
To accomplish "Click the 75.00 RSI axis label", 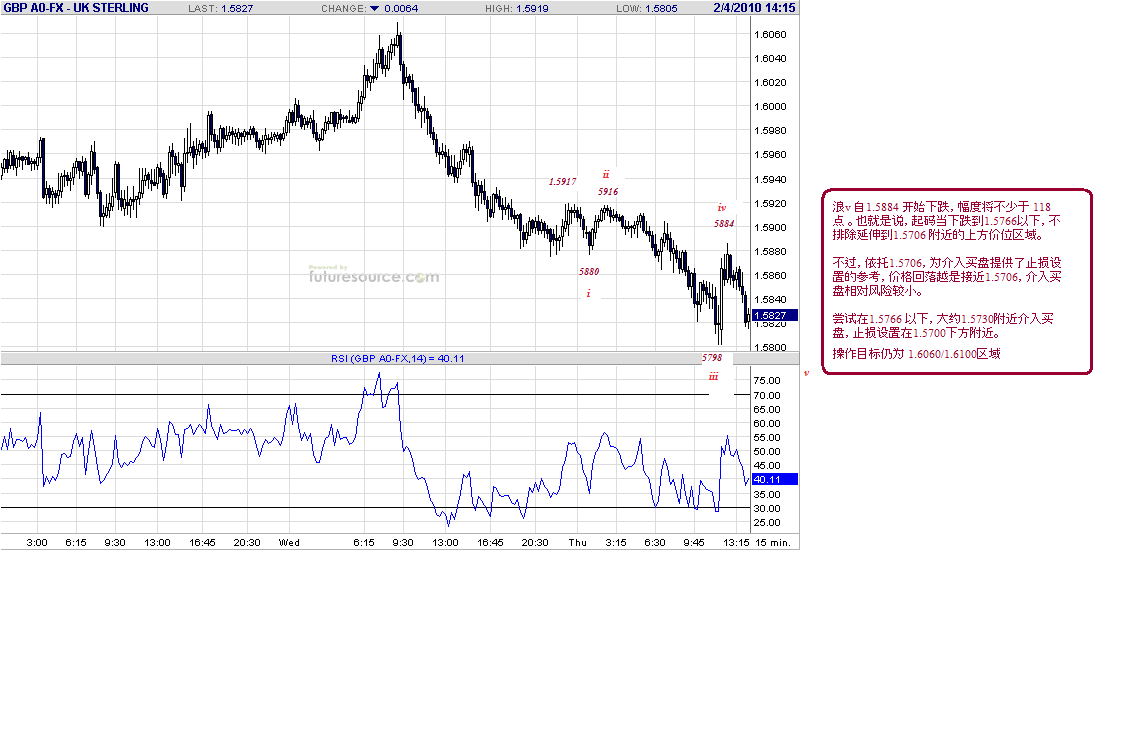I will [766, 381].
